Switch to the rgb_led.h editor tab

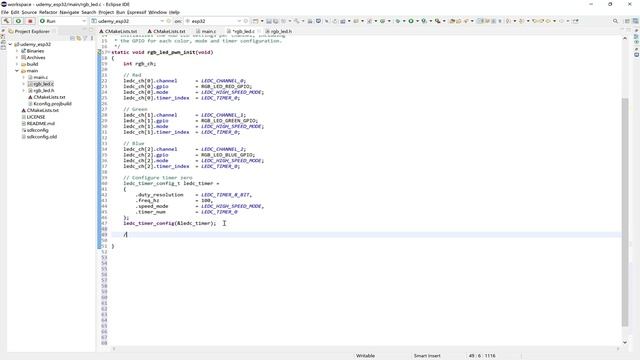click(x=278, y=31)
